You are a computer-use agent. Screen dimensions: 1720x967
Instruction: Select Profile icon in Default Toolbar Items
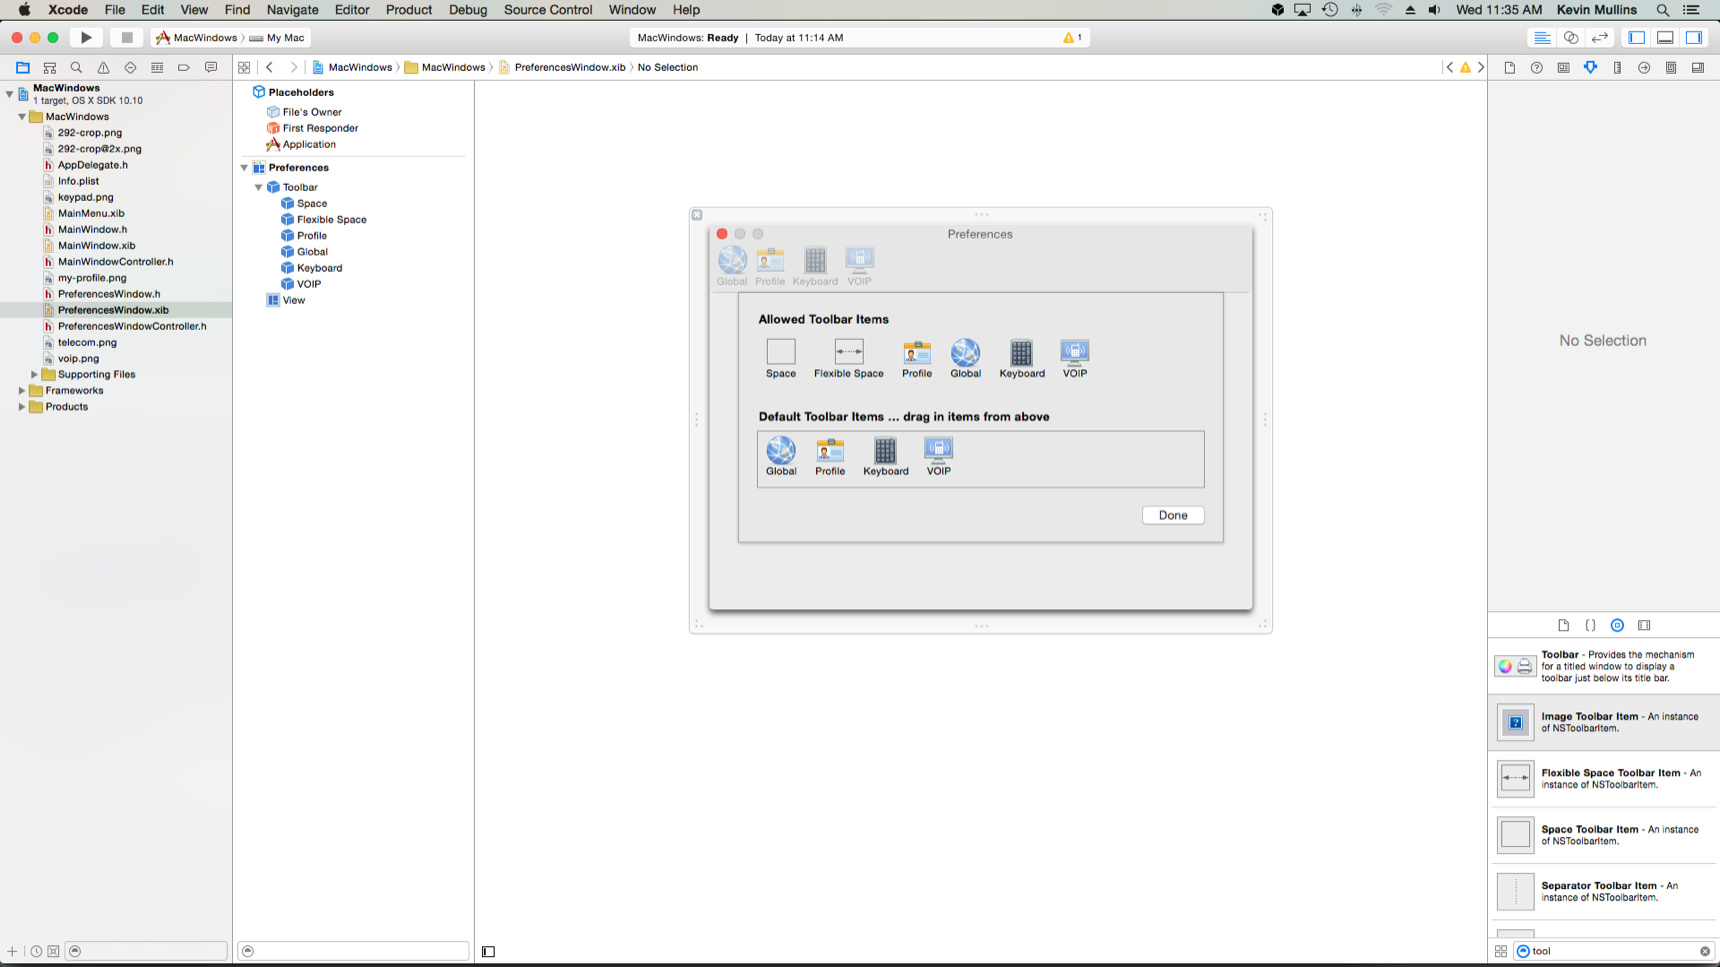pos(830,449)
